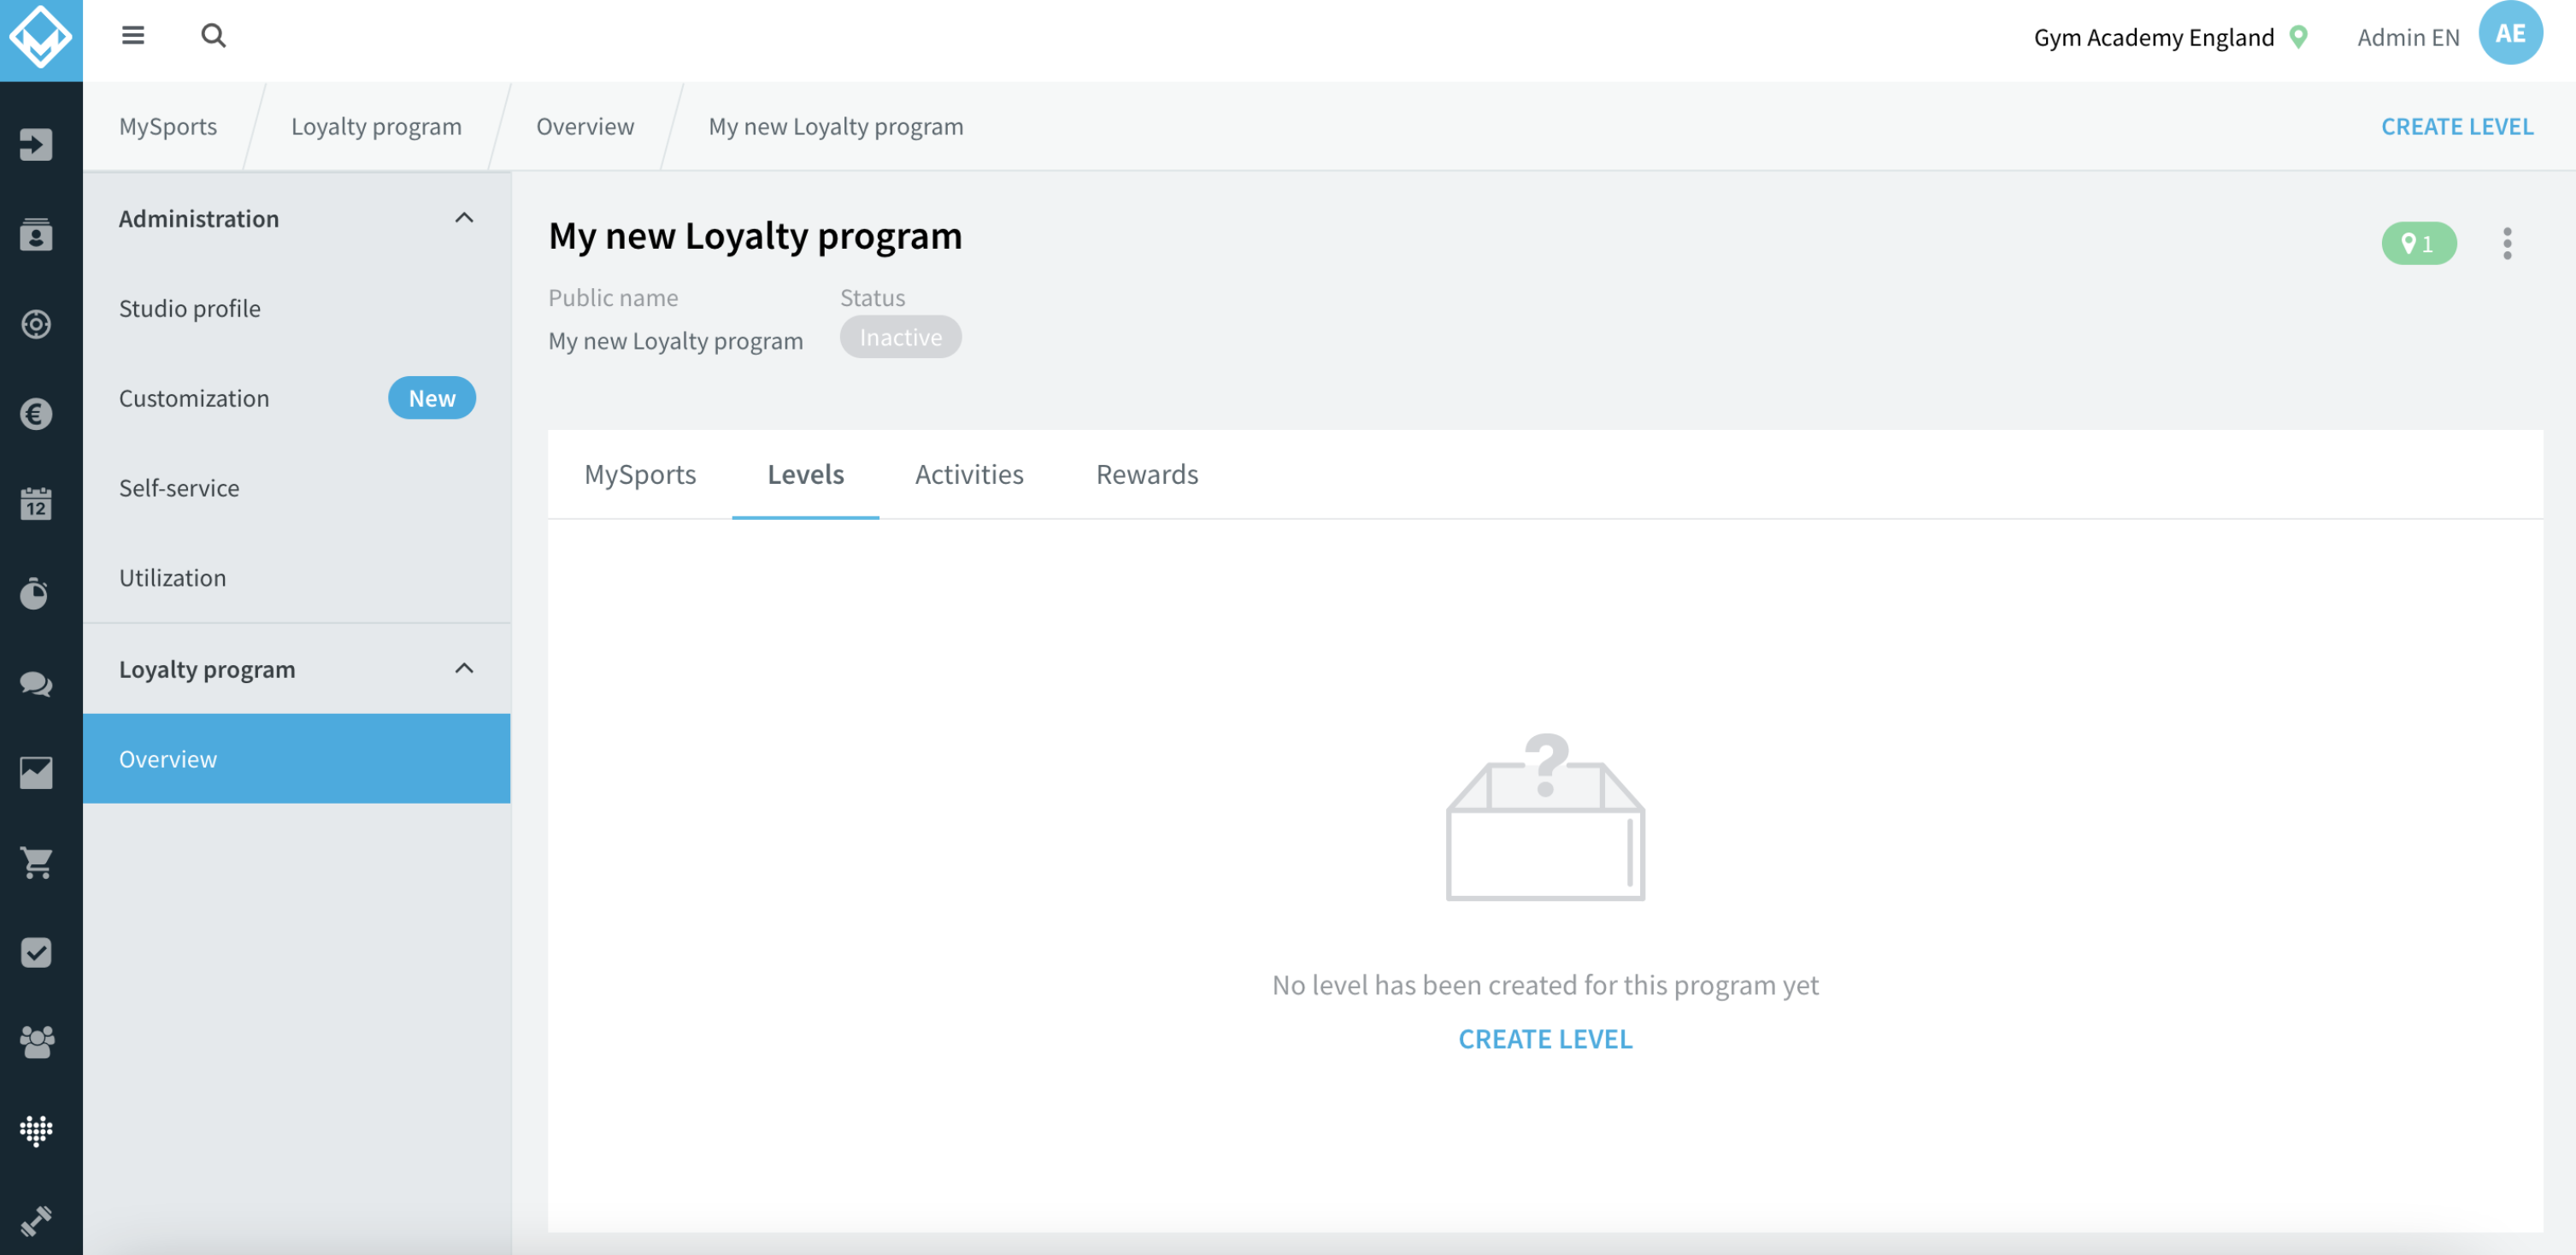The width and height of the screenshot is (2576, 1255).
Task: Open the AE user avatar
Action: 2510,33
